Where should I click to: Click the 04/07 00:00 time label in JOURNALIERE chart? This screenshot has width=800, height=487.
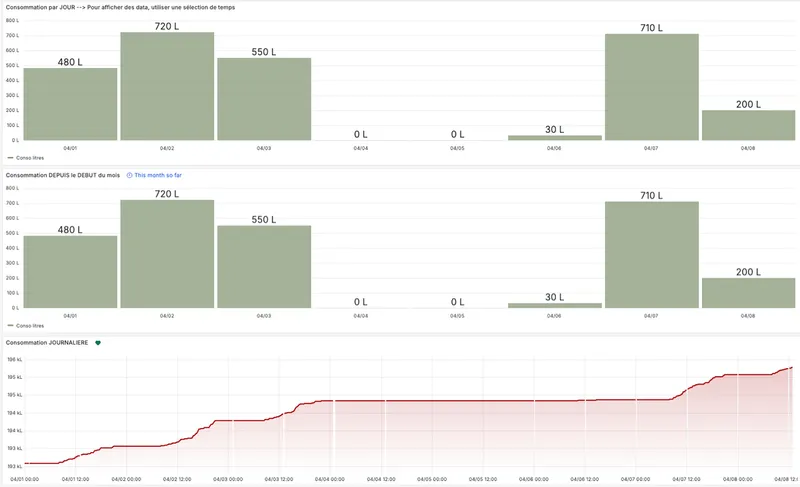click(x=636, y=479)
